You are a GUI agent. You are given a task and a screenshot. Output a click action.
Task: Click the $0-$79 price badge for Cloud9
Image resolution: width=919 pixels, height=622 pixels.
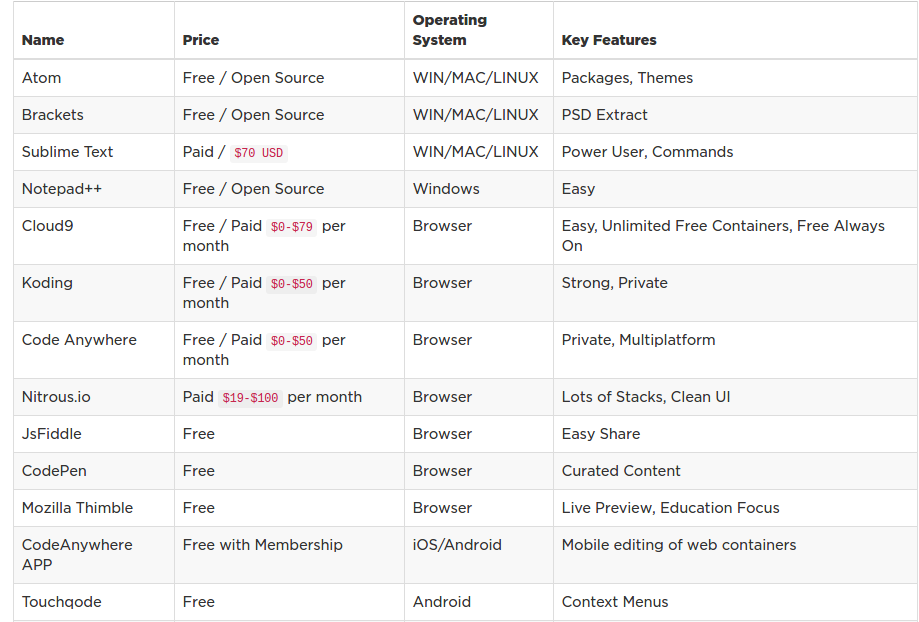[291, 227]
